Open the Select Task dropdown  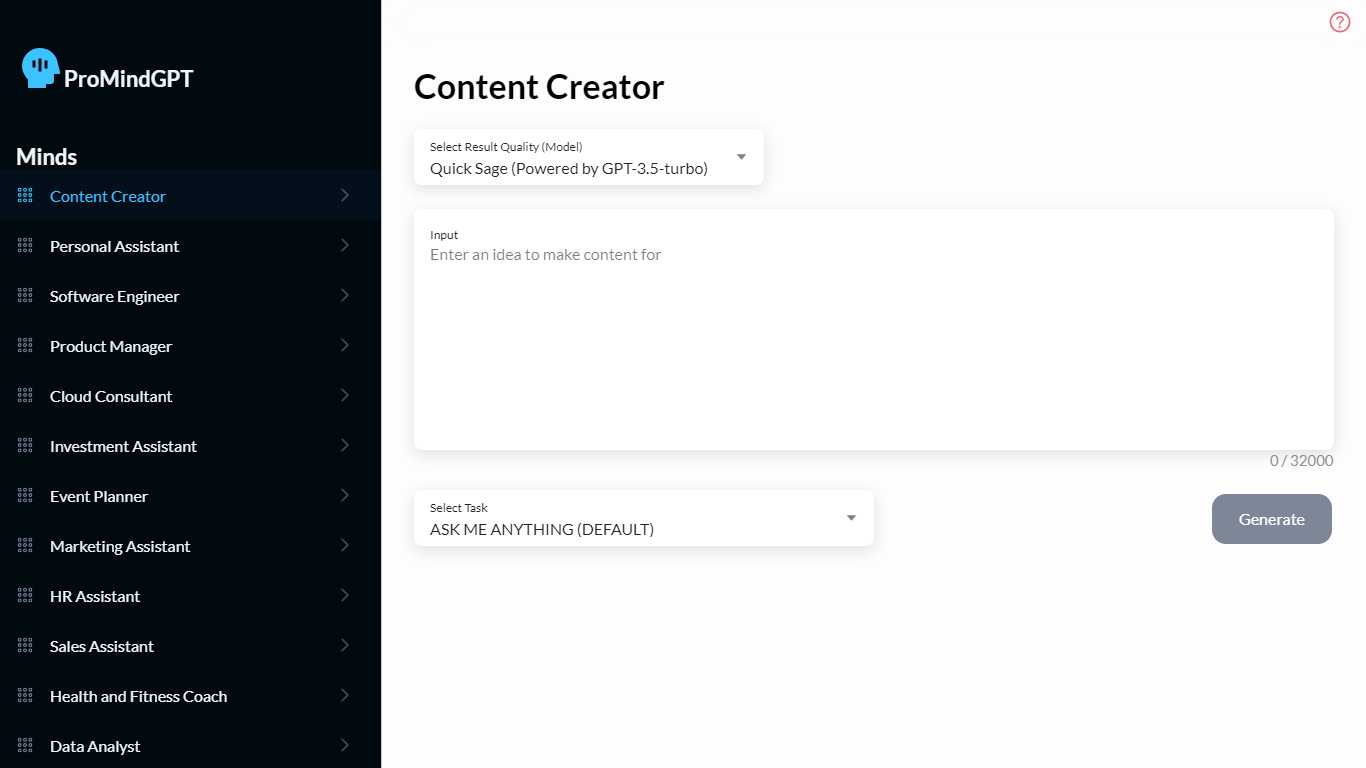coord(643,519)
